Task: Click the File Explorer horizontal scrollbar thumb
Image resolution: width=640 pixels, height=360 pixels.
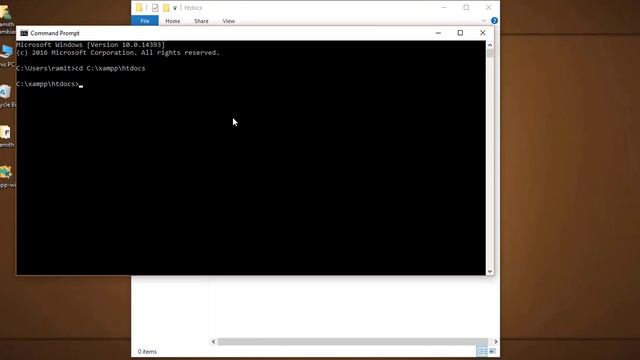Action: coord(353,342)
